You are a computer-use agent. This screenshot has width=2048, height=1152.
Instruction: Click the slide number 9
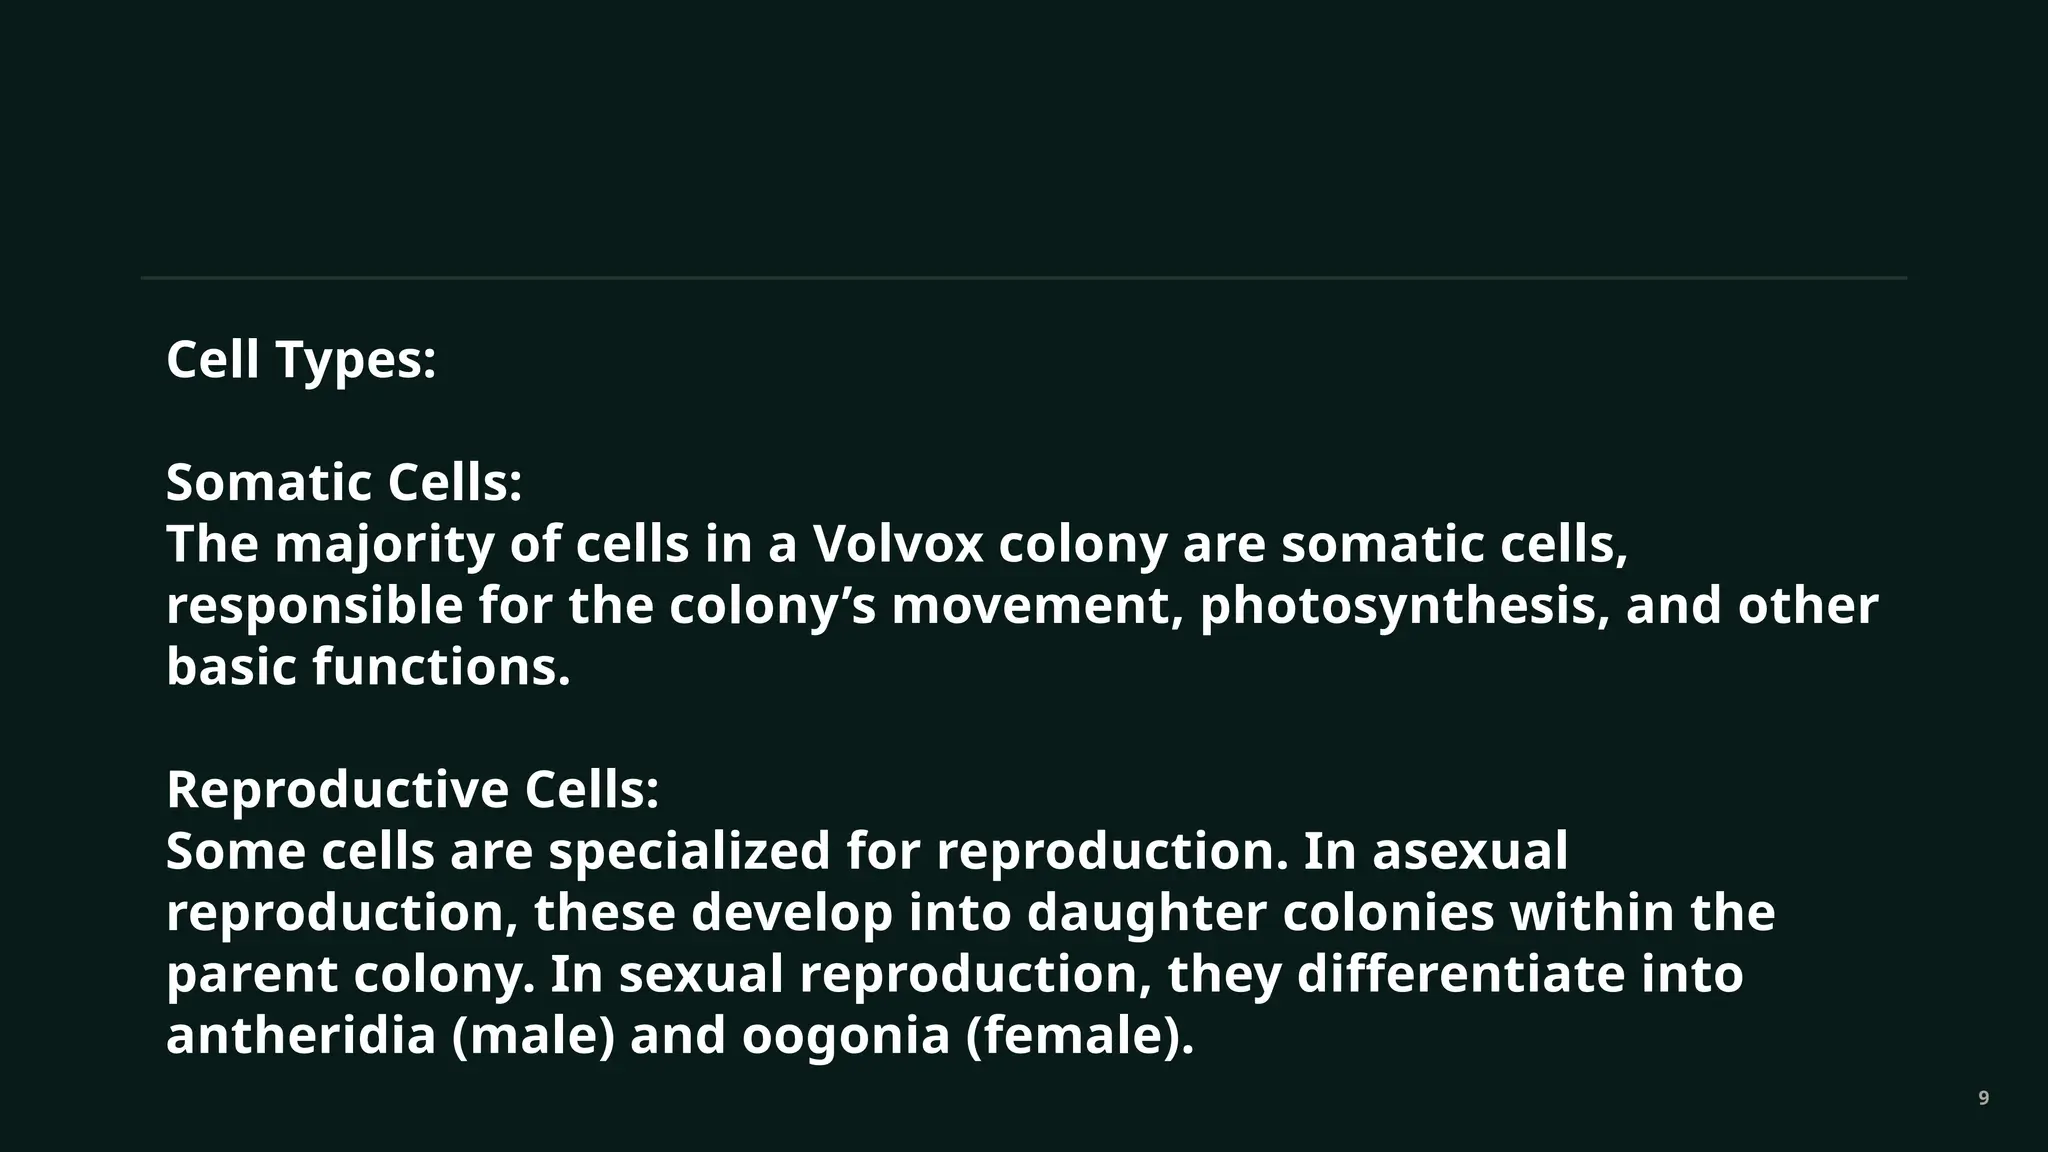pyautogui.click(x=1984, y=1098)
